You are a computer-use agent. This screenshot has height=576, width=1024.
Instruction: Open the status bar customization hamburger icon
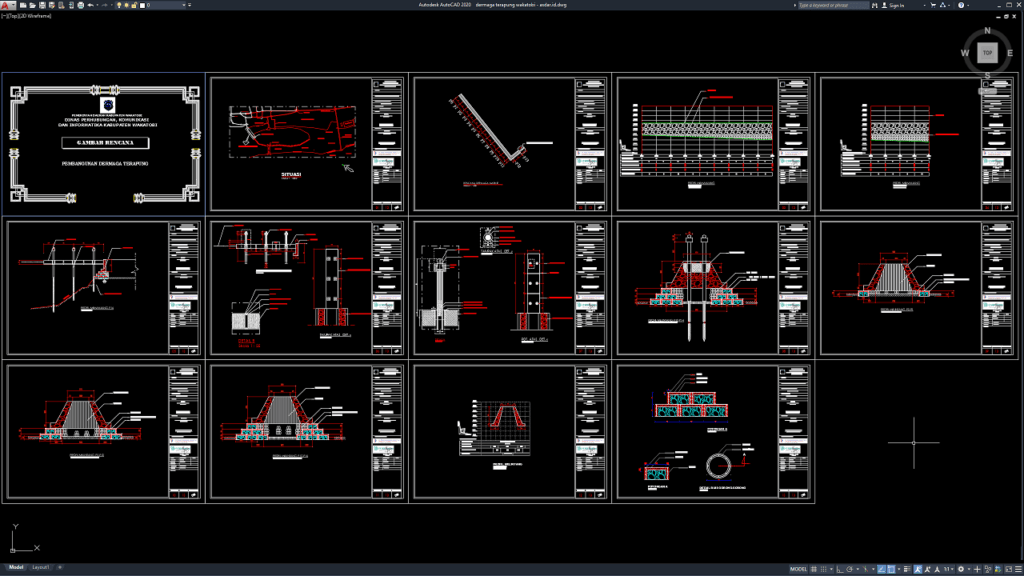click(x=1017, y=568)
